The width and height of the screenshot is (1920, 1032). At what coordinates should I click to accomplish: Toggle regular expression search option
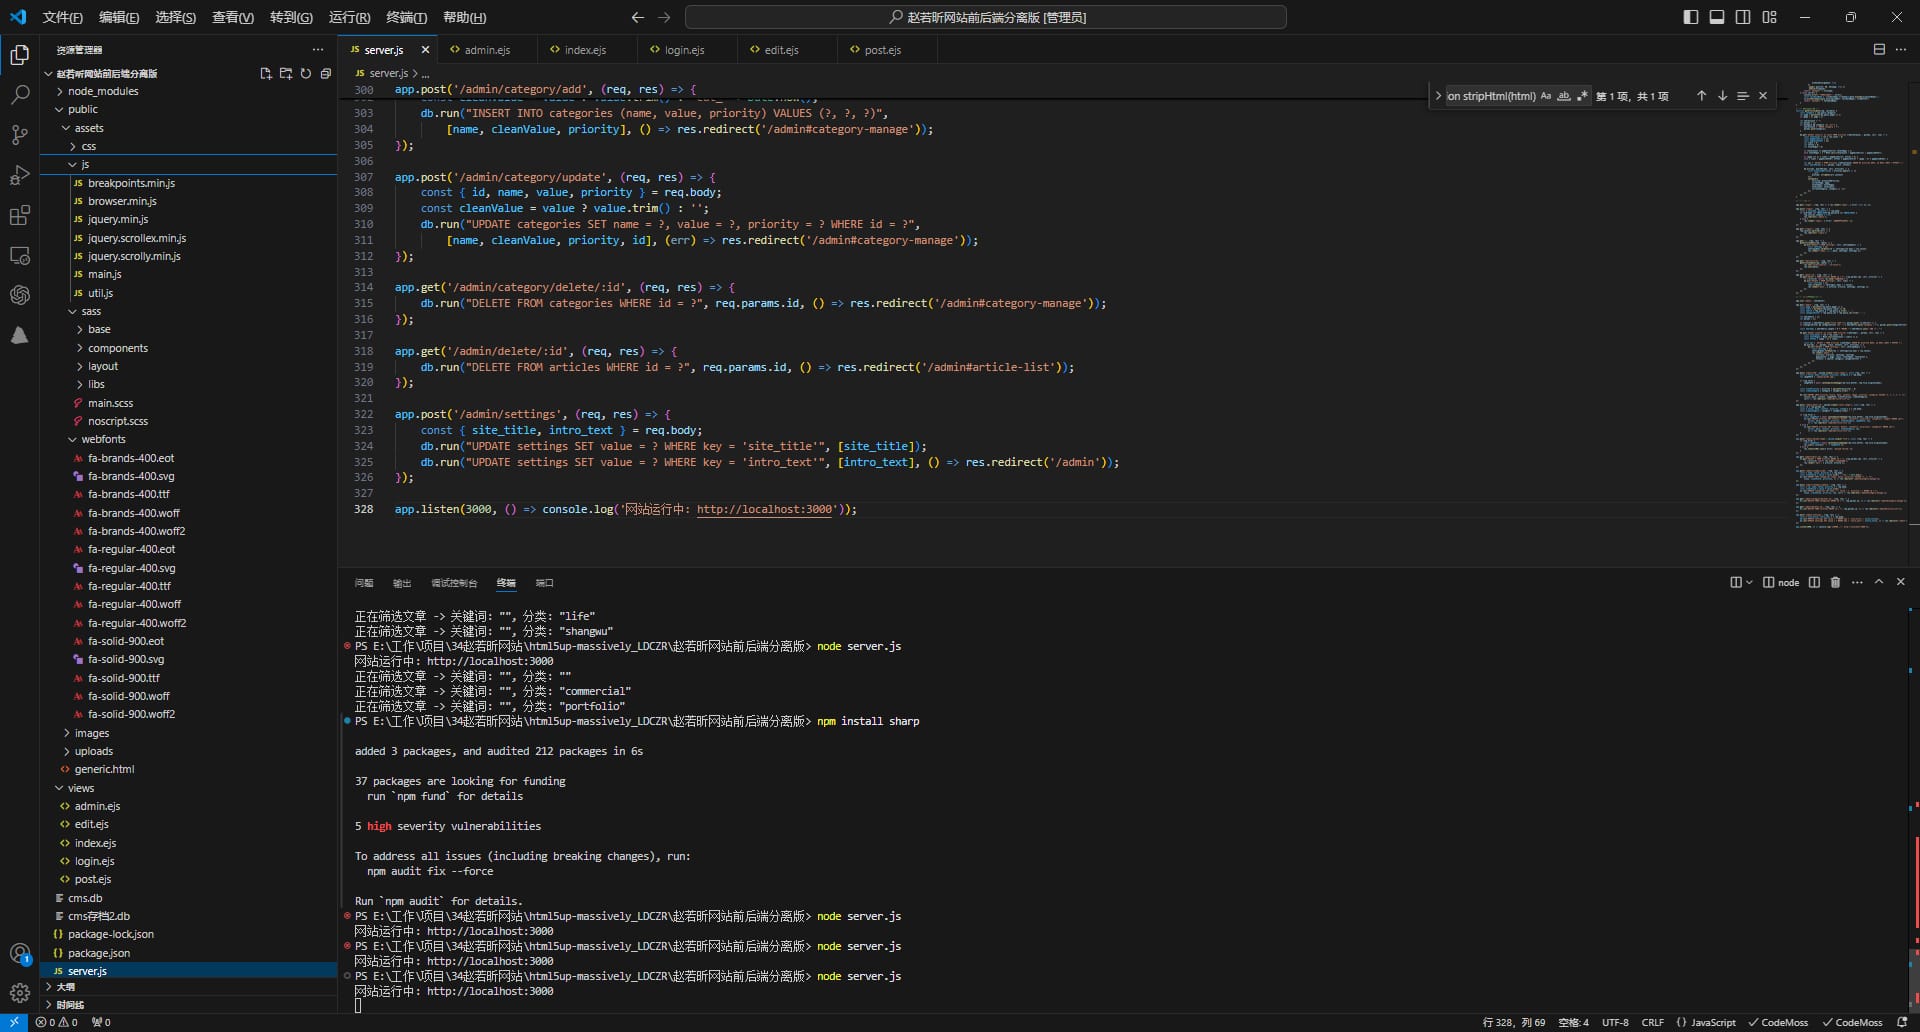coord(1582,96)
